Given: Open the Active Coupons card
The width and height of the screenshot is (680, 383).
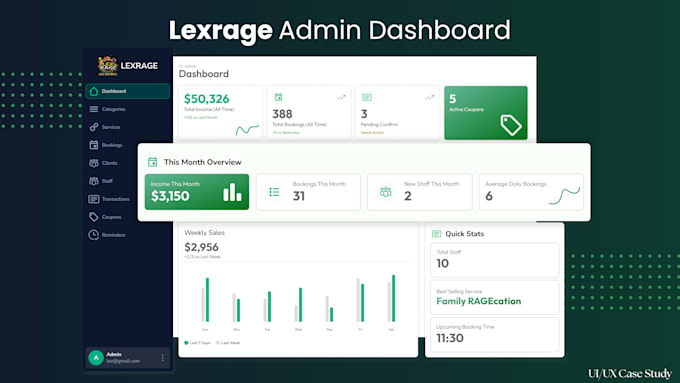Looking at the screenshot, I should click(486, 113).
